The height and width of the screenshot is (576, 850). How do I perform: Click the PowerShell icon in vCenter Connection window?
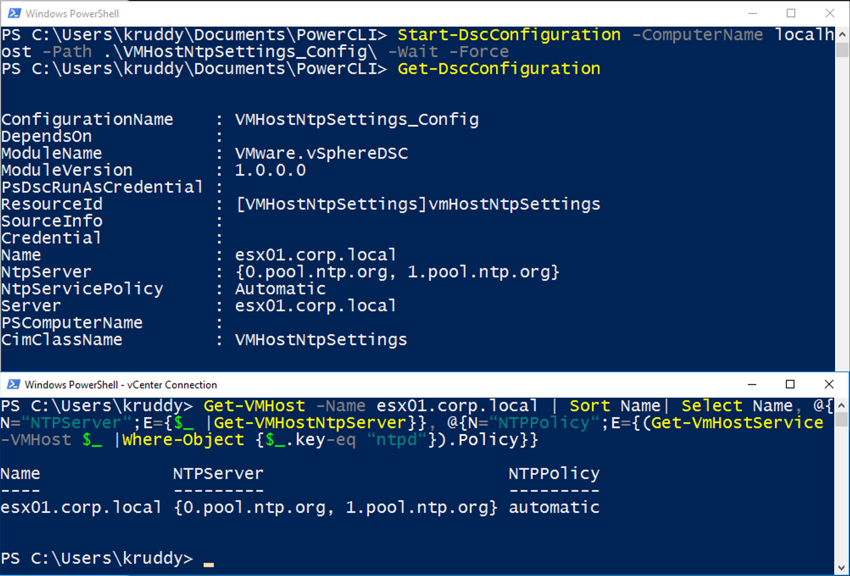pyautogui.click(x=14, y=385)
